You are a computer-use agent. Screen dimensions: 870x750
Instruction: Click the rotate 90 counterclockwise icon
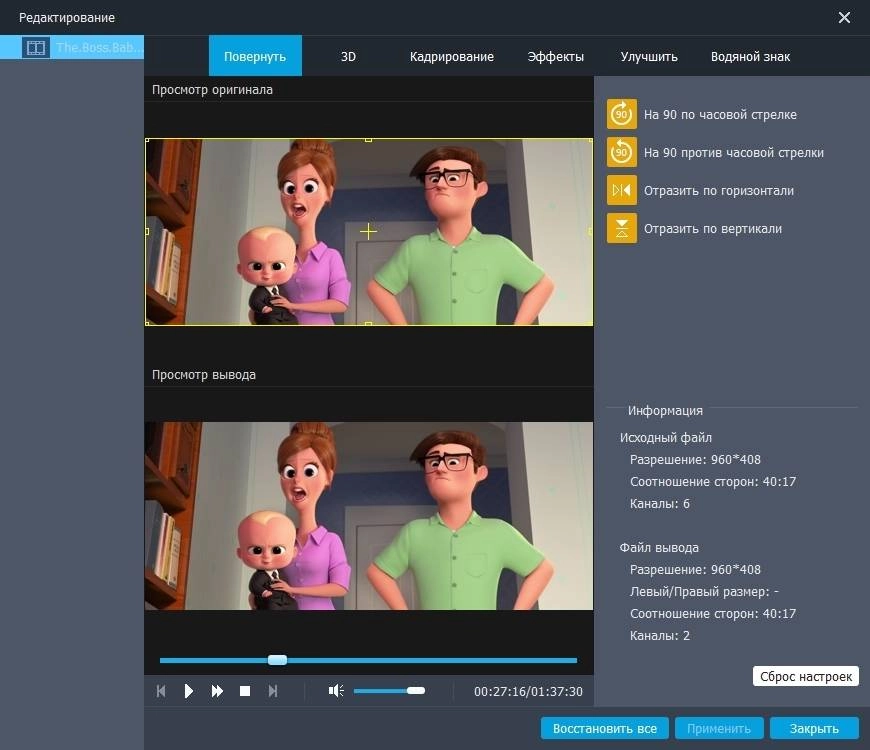point(621,152)
